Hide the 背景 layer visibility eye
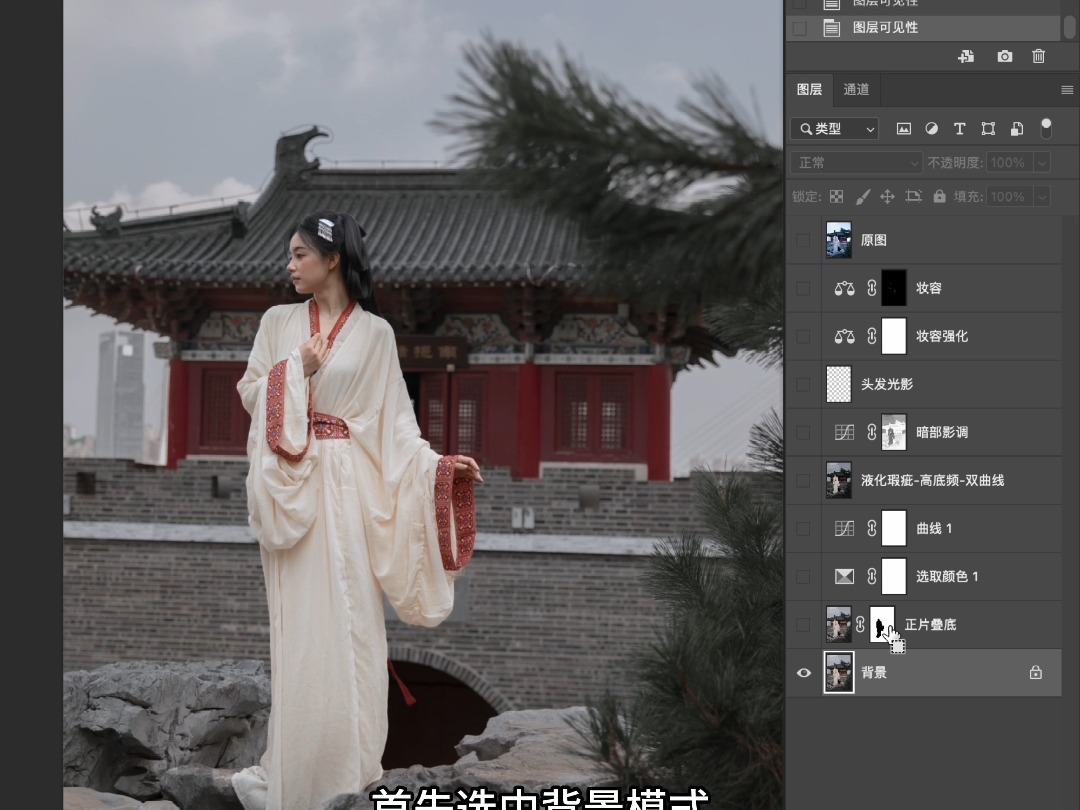Screen dimensions: 1080x810 click(804, 672)
